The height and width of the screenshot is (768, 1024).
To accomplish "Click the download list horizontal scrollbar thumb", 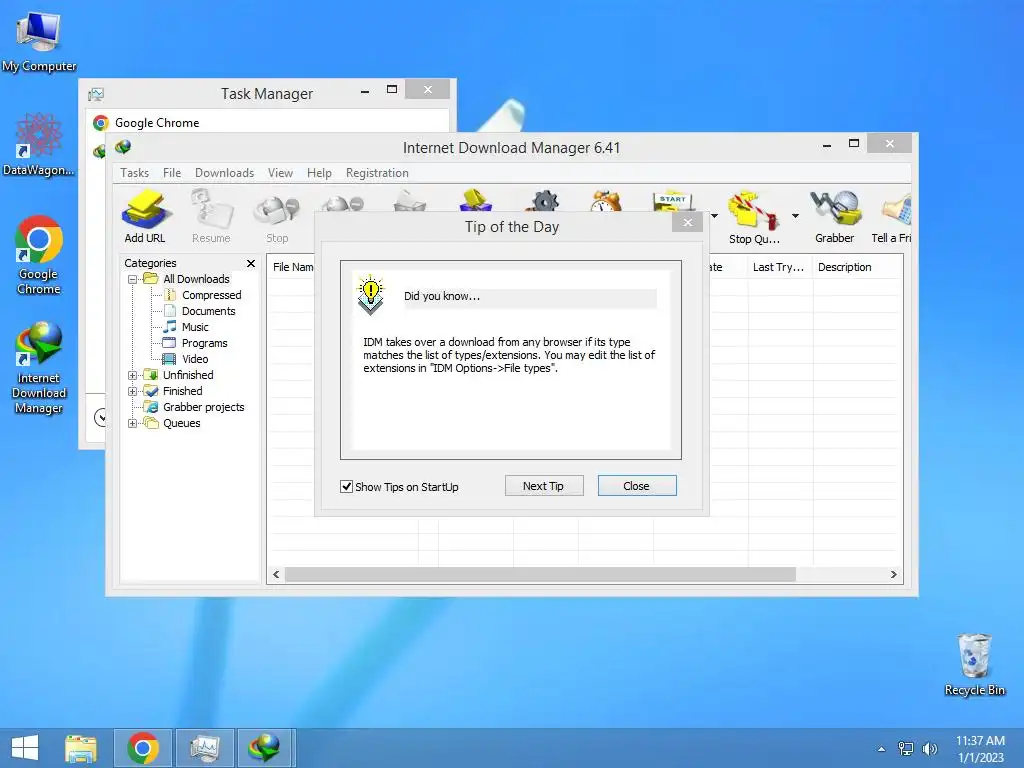I will click(x=540, y=575).
